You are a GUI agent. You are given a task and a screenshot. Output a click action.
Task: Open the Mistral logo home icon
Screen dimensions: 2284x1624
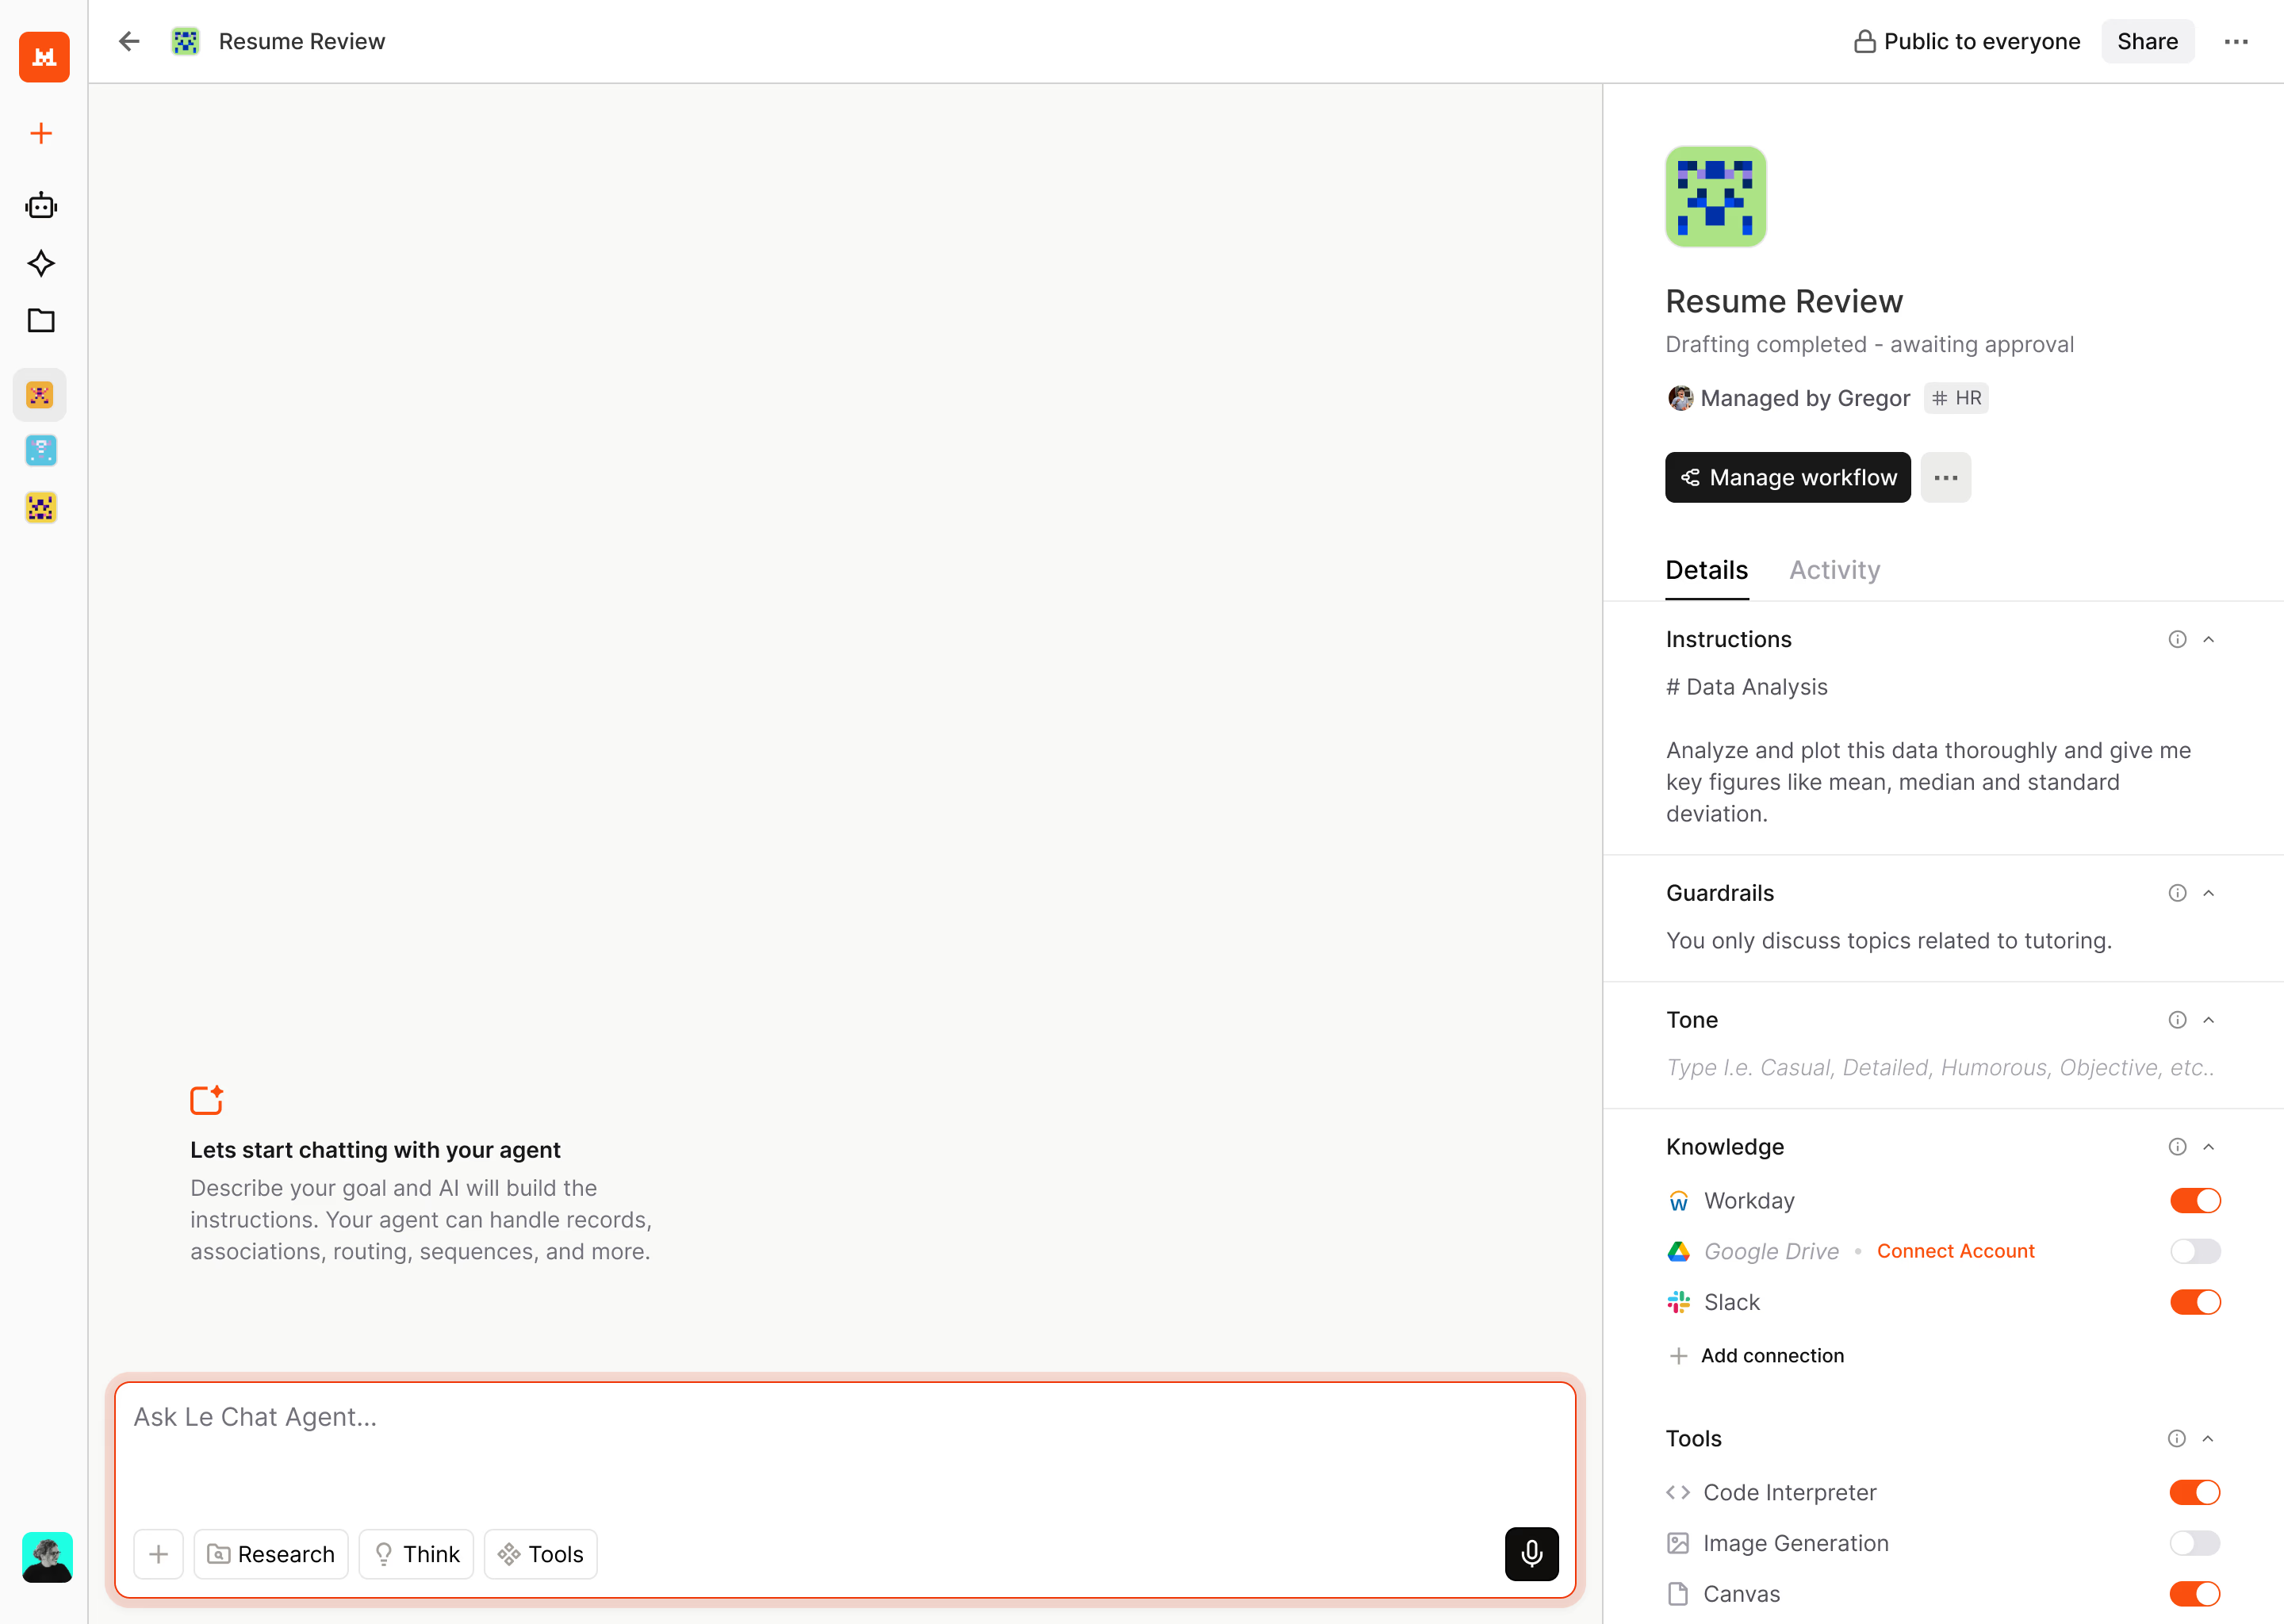coord(44,57)
